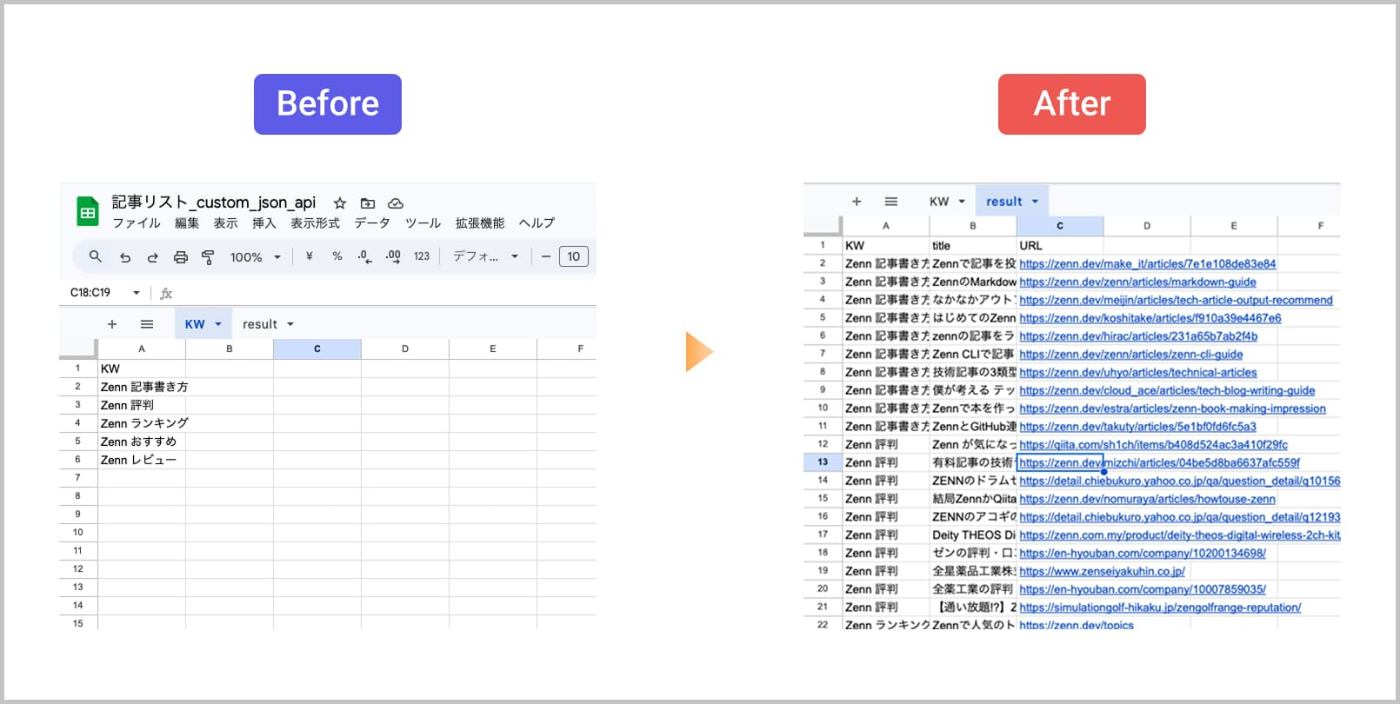Increase decimal places icon
Image resolution: width=1400 pixels, height=704 pixels.
(393, 257)
